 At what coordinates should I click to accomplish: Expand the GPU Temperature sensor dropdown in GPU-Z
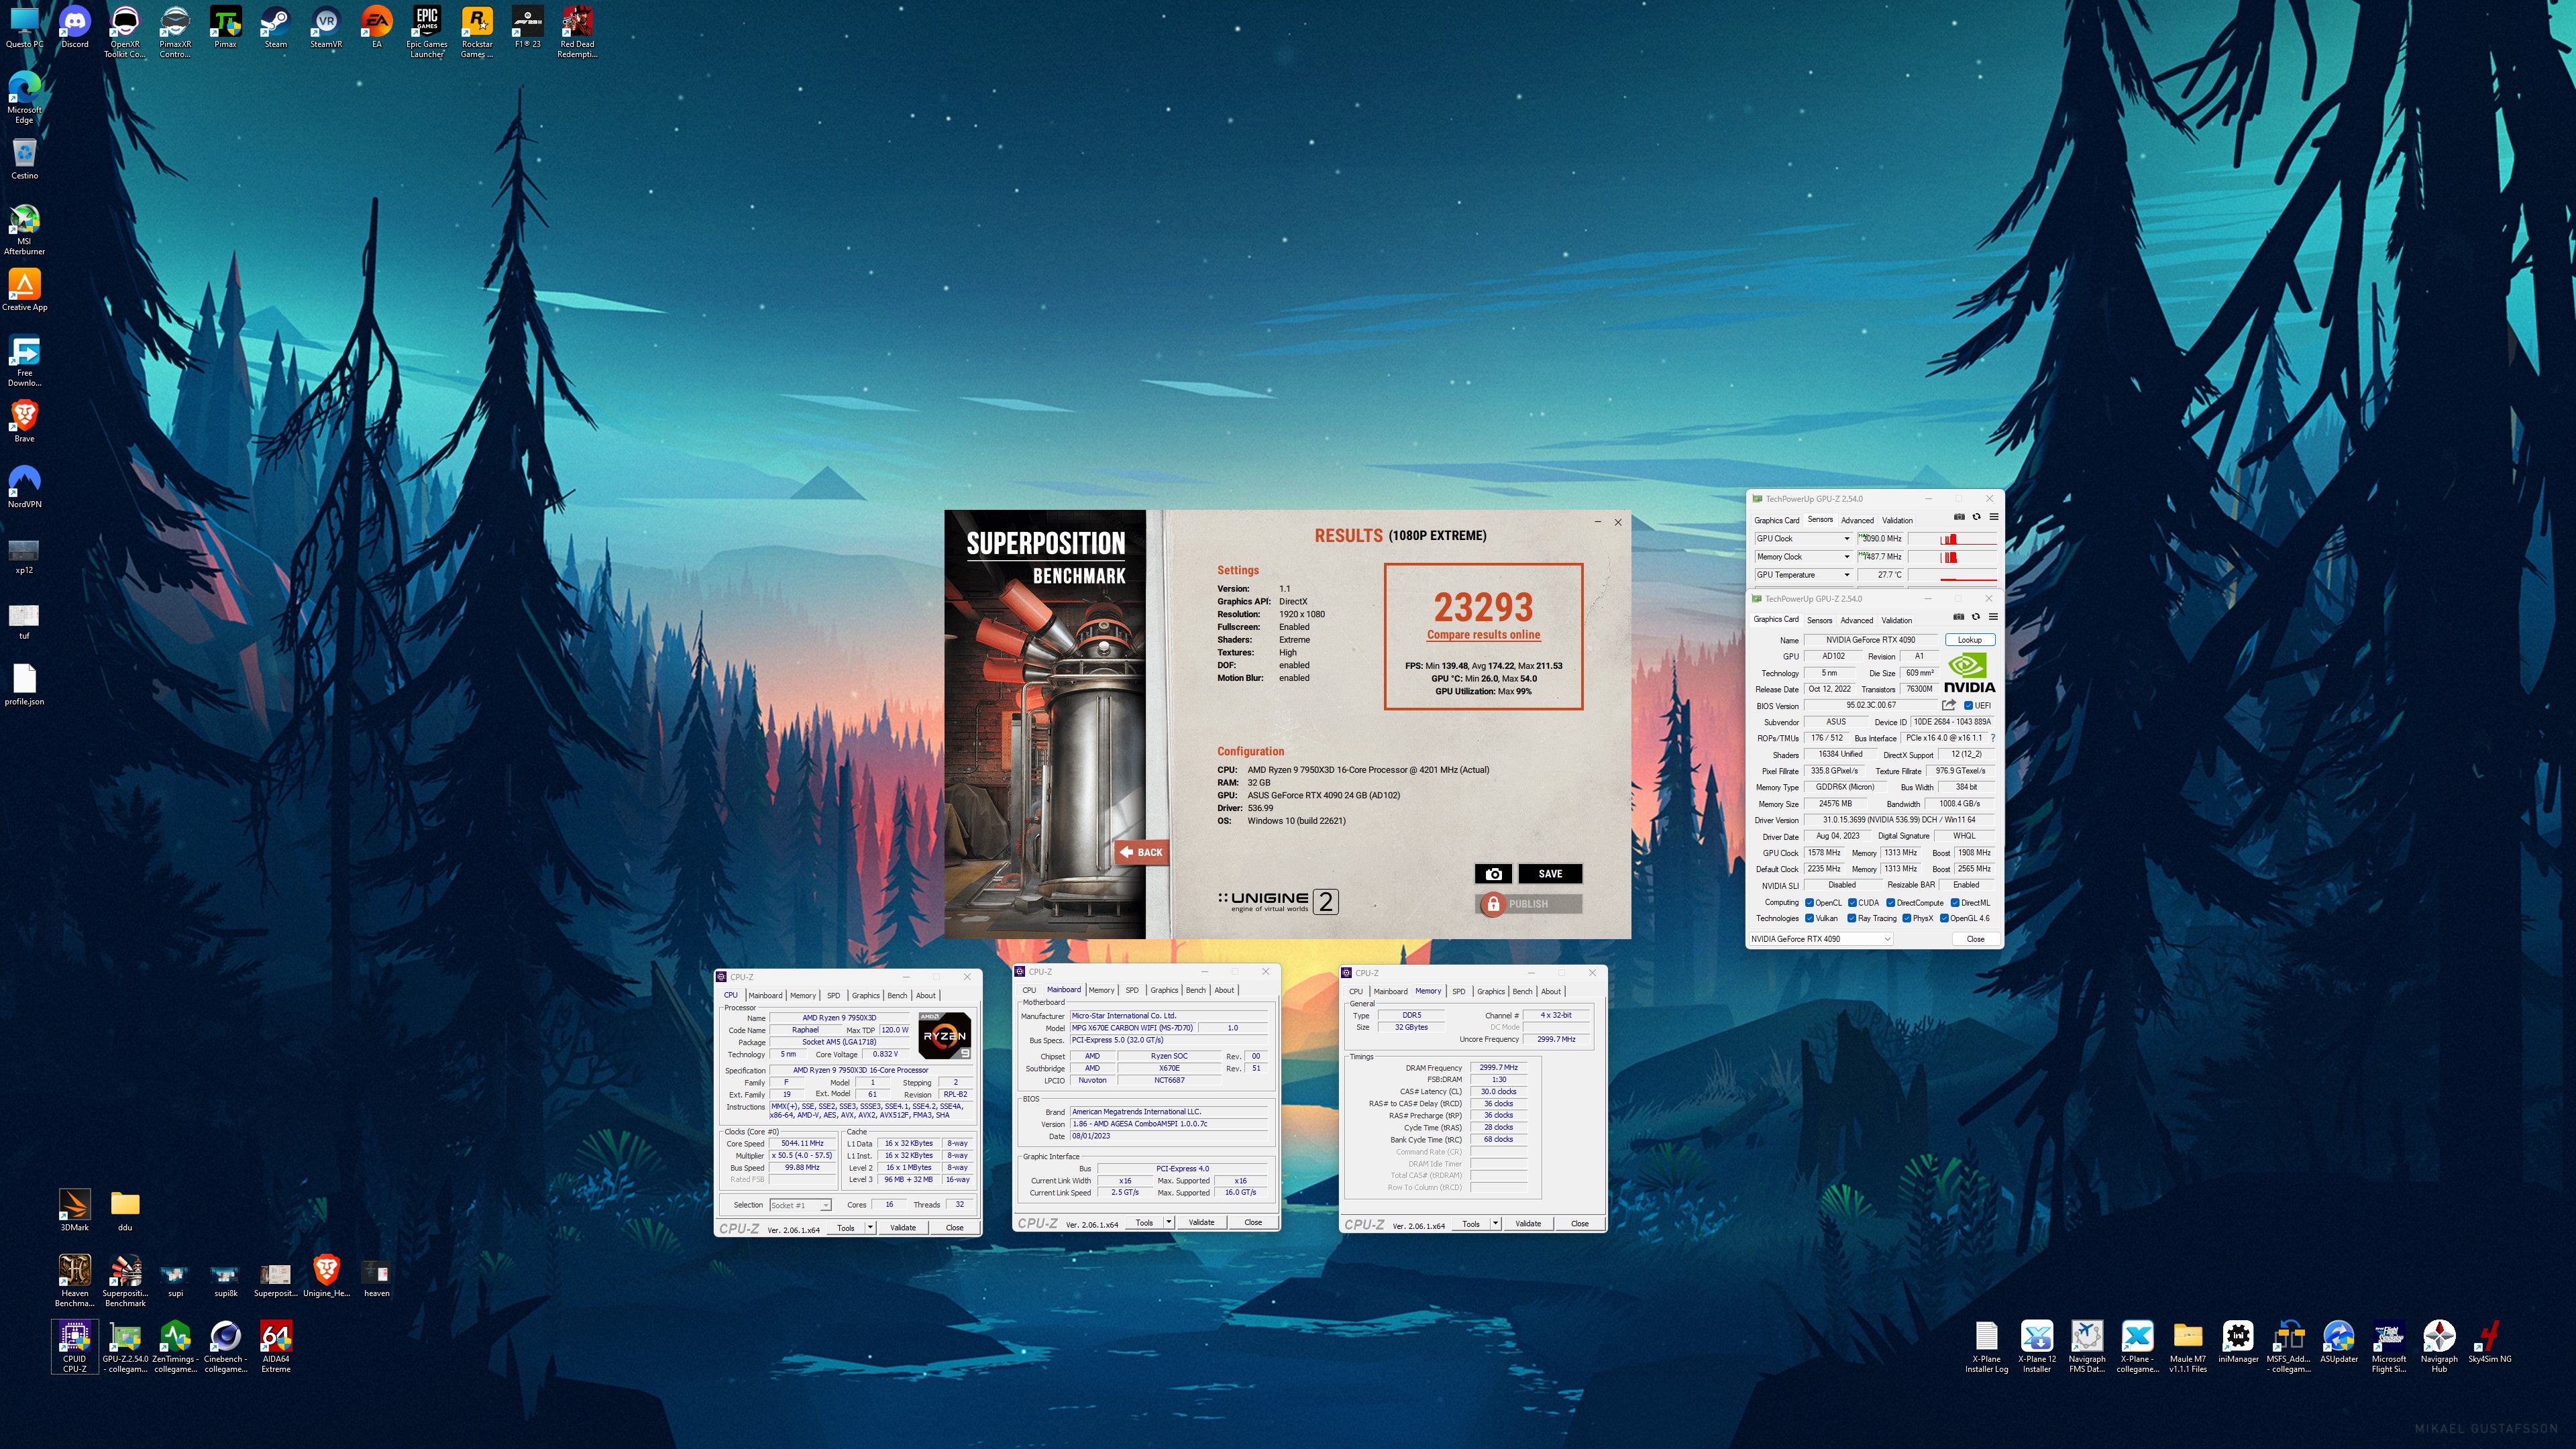click(1846, 575)
